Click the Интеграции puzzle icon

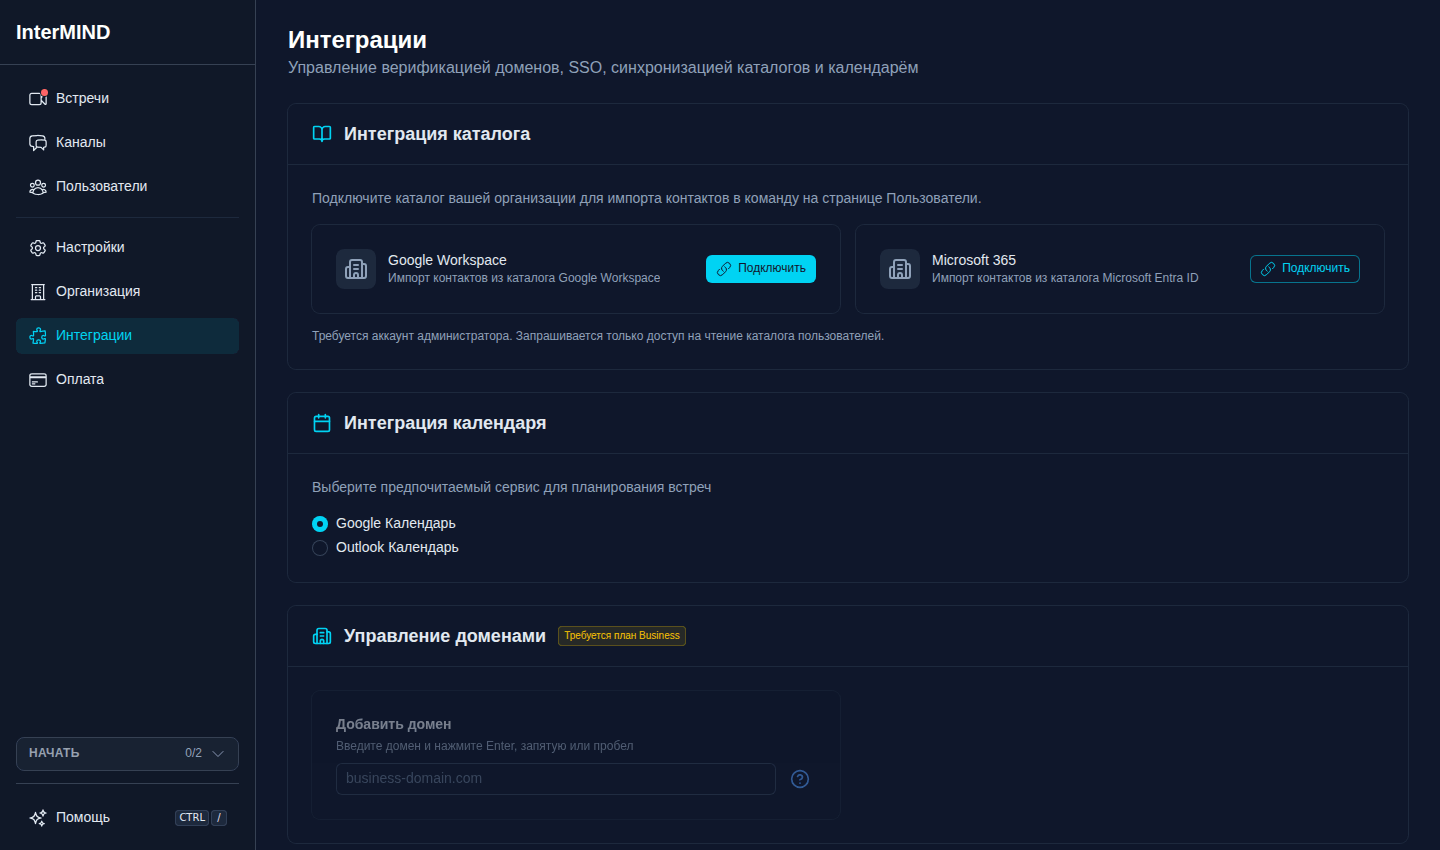[38, 336]
